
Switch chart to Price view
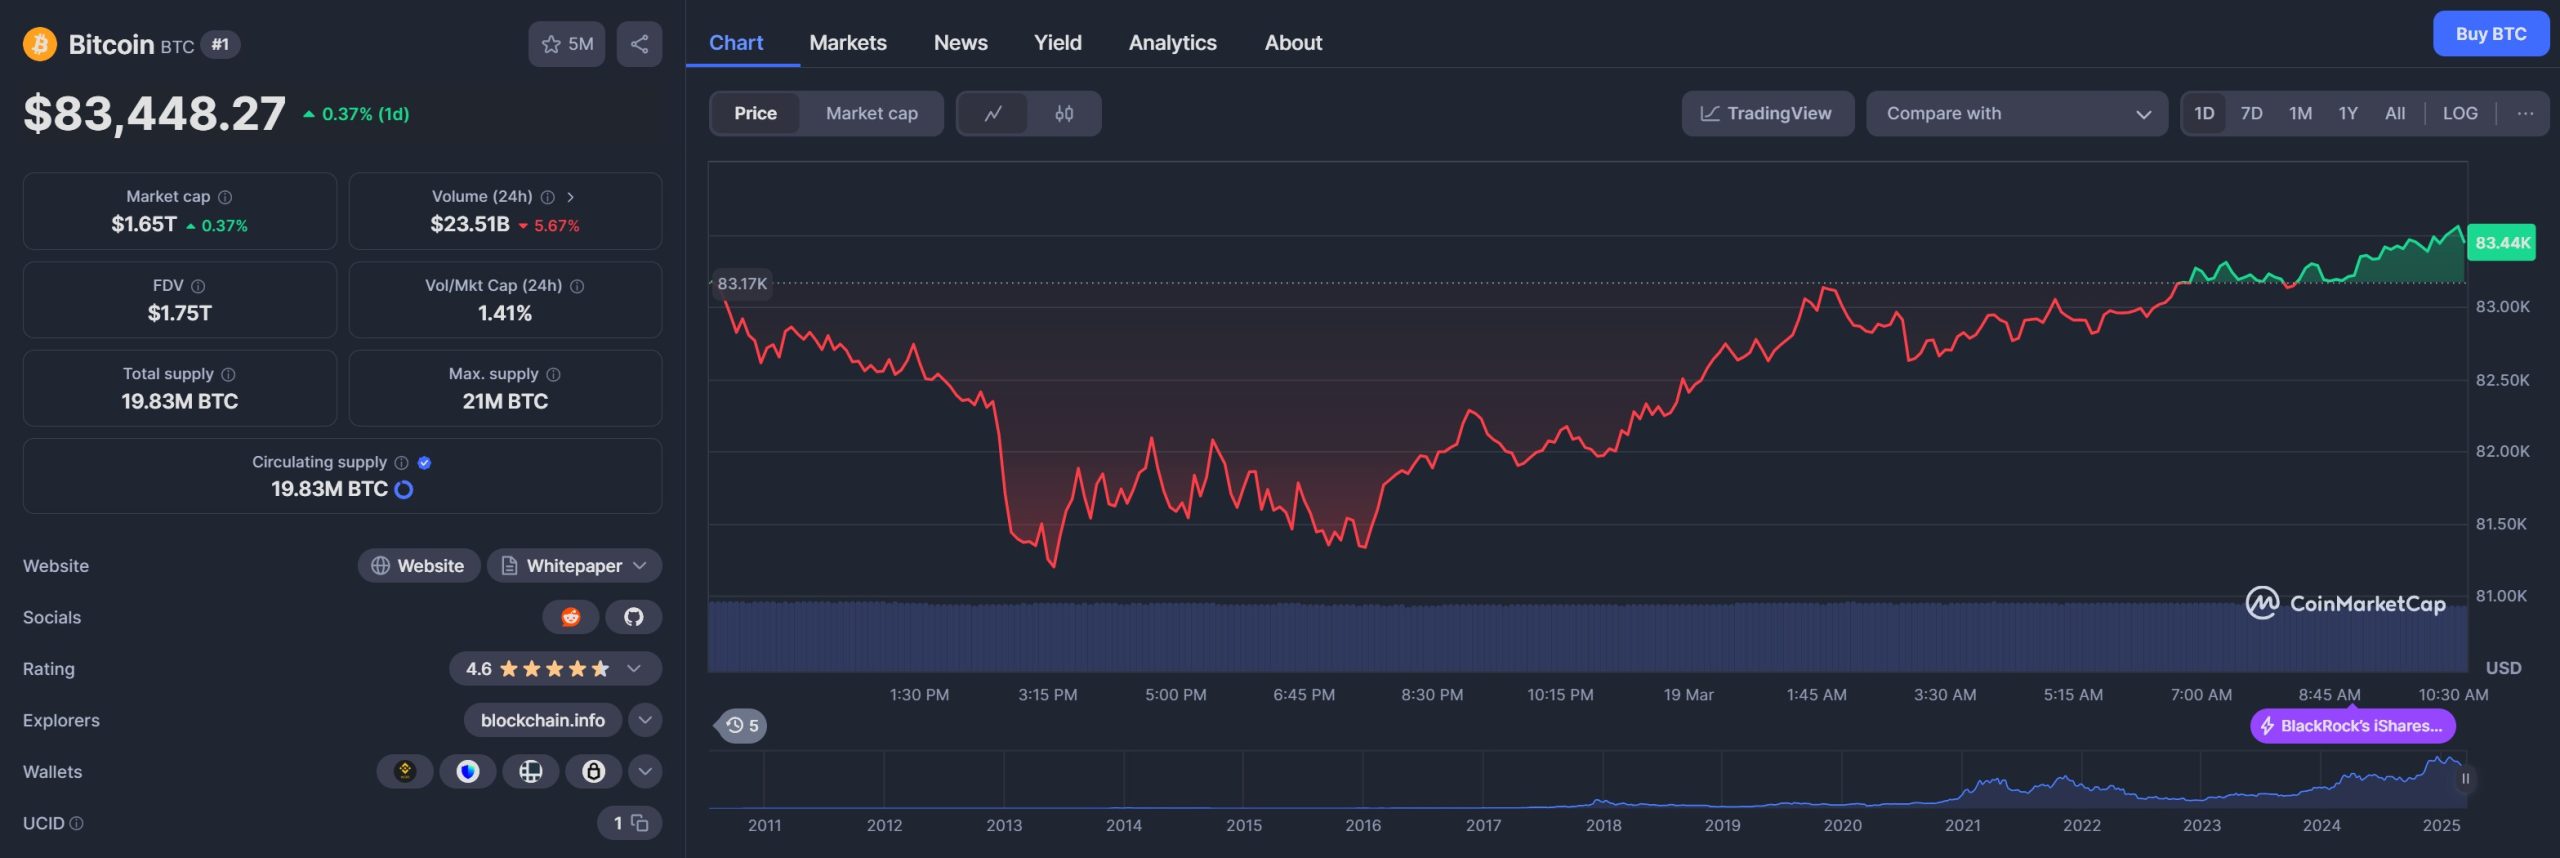point(755,113)
